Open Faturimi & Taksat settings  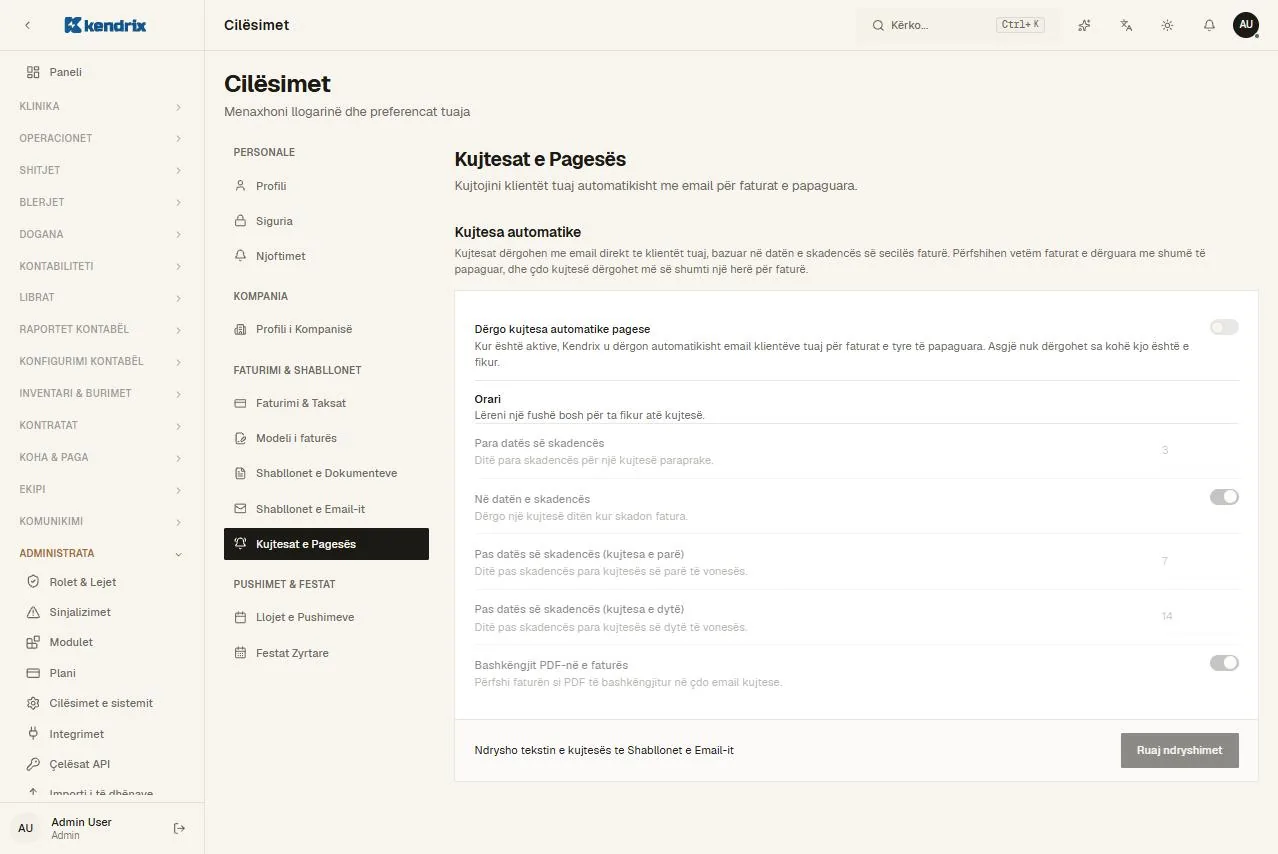coord(326,403)
